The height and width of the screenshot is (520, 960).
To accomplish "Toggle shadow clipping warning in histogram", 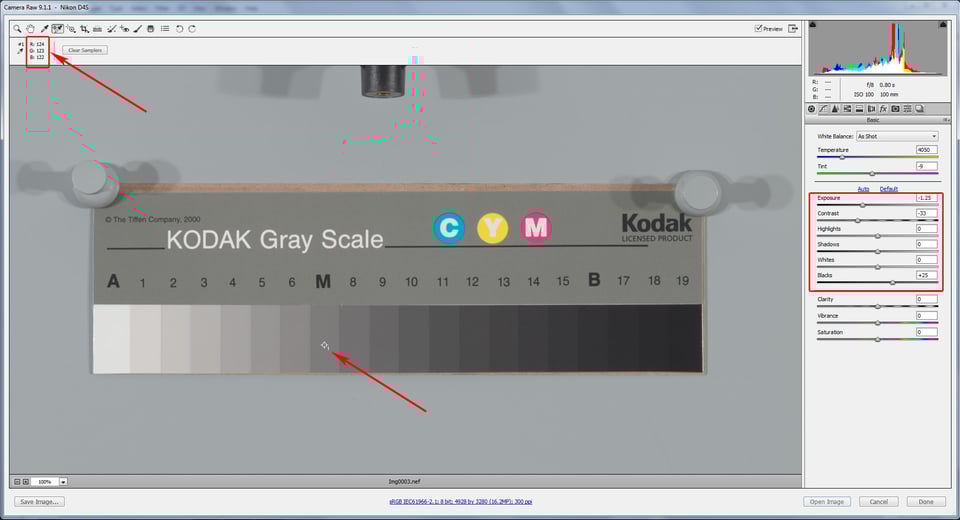I will (812, 24).
